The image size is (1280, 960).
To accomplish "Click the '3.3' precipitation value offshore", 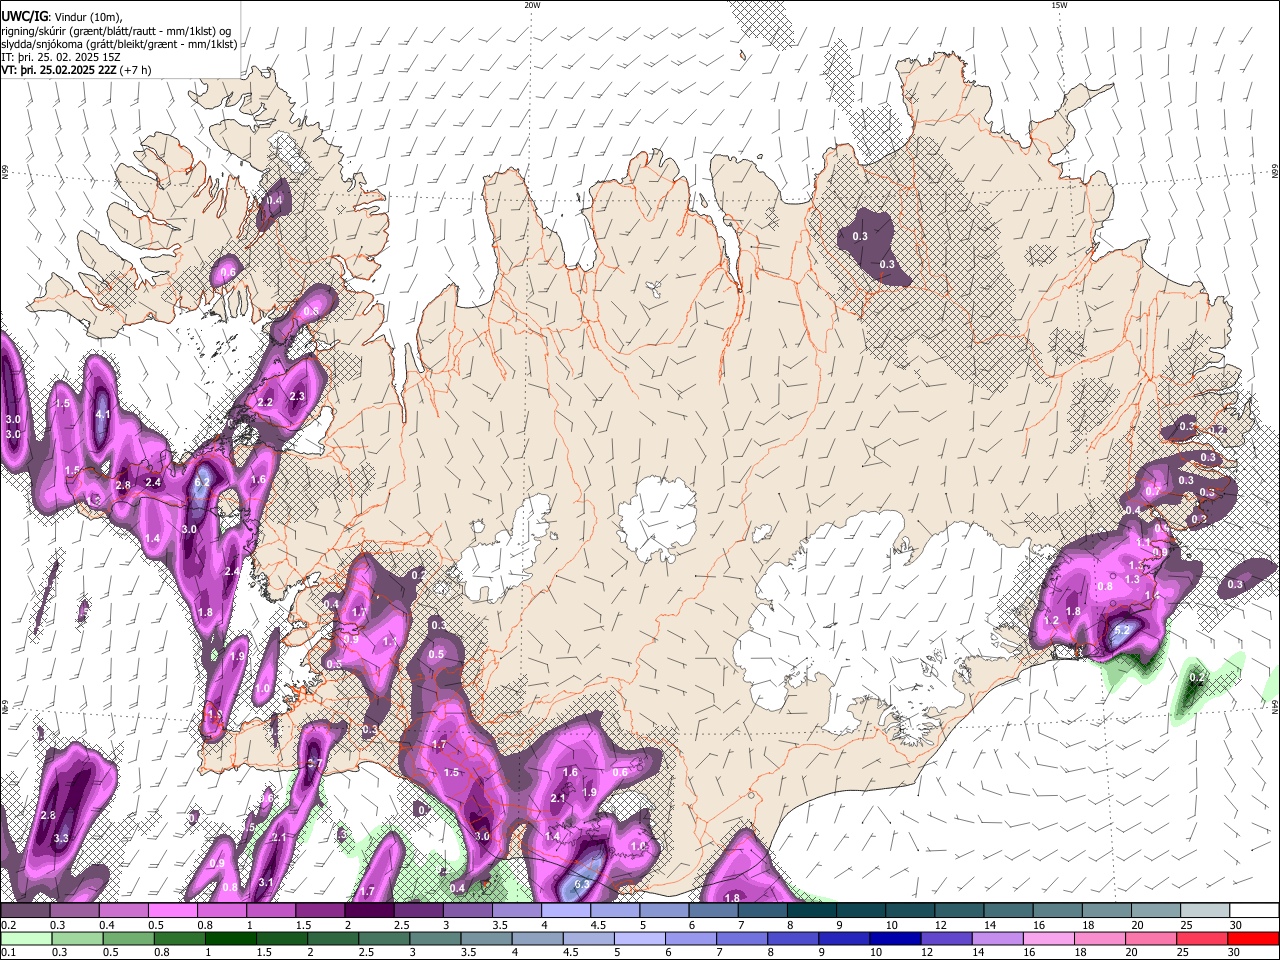I will coord(61,838).
